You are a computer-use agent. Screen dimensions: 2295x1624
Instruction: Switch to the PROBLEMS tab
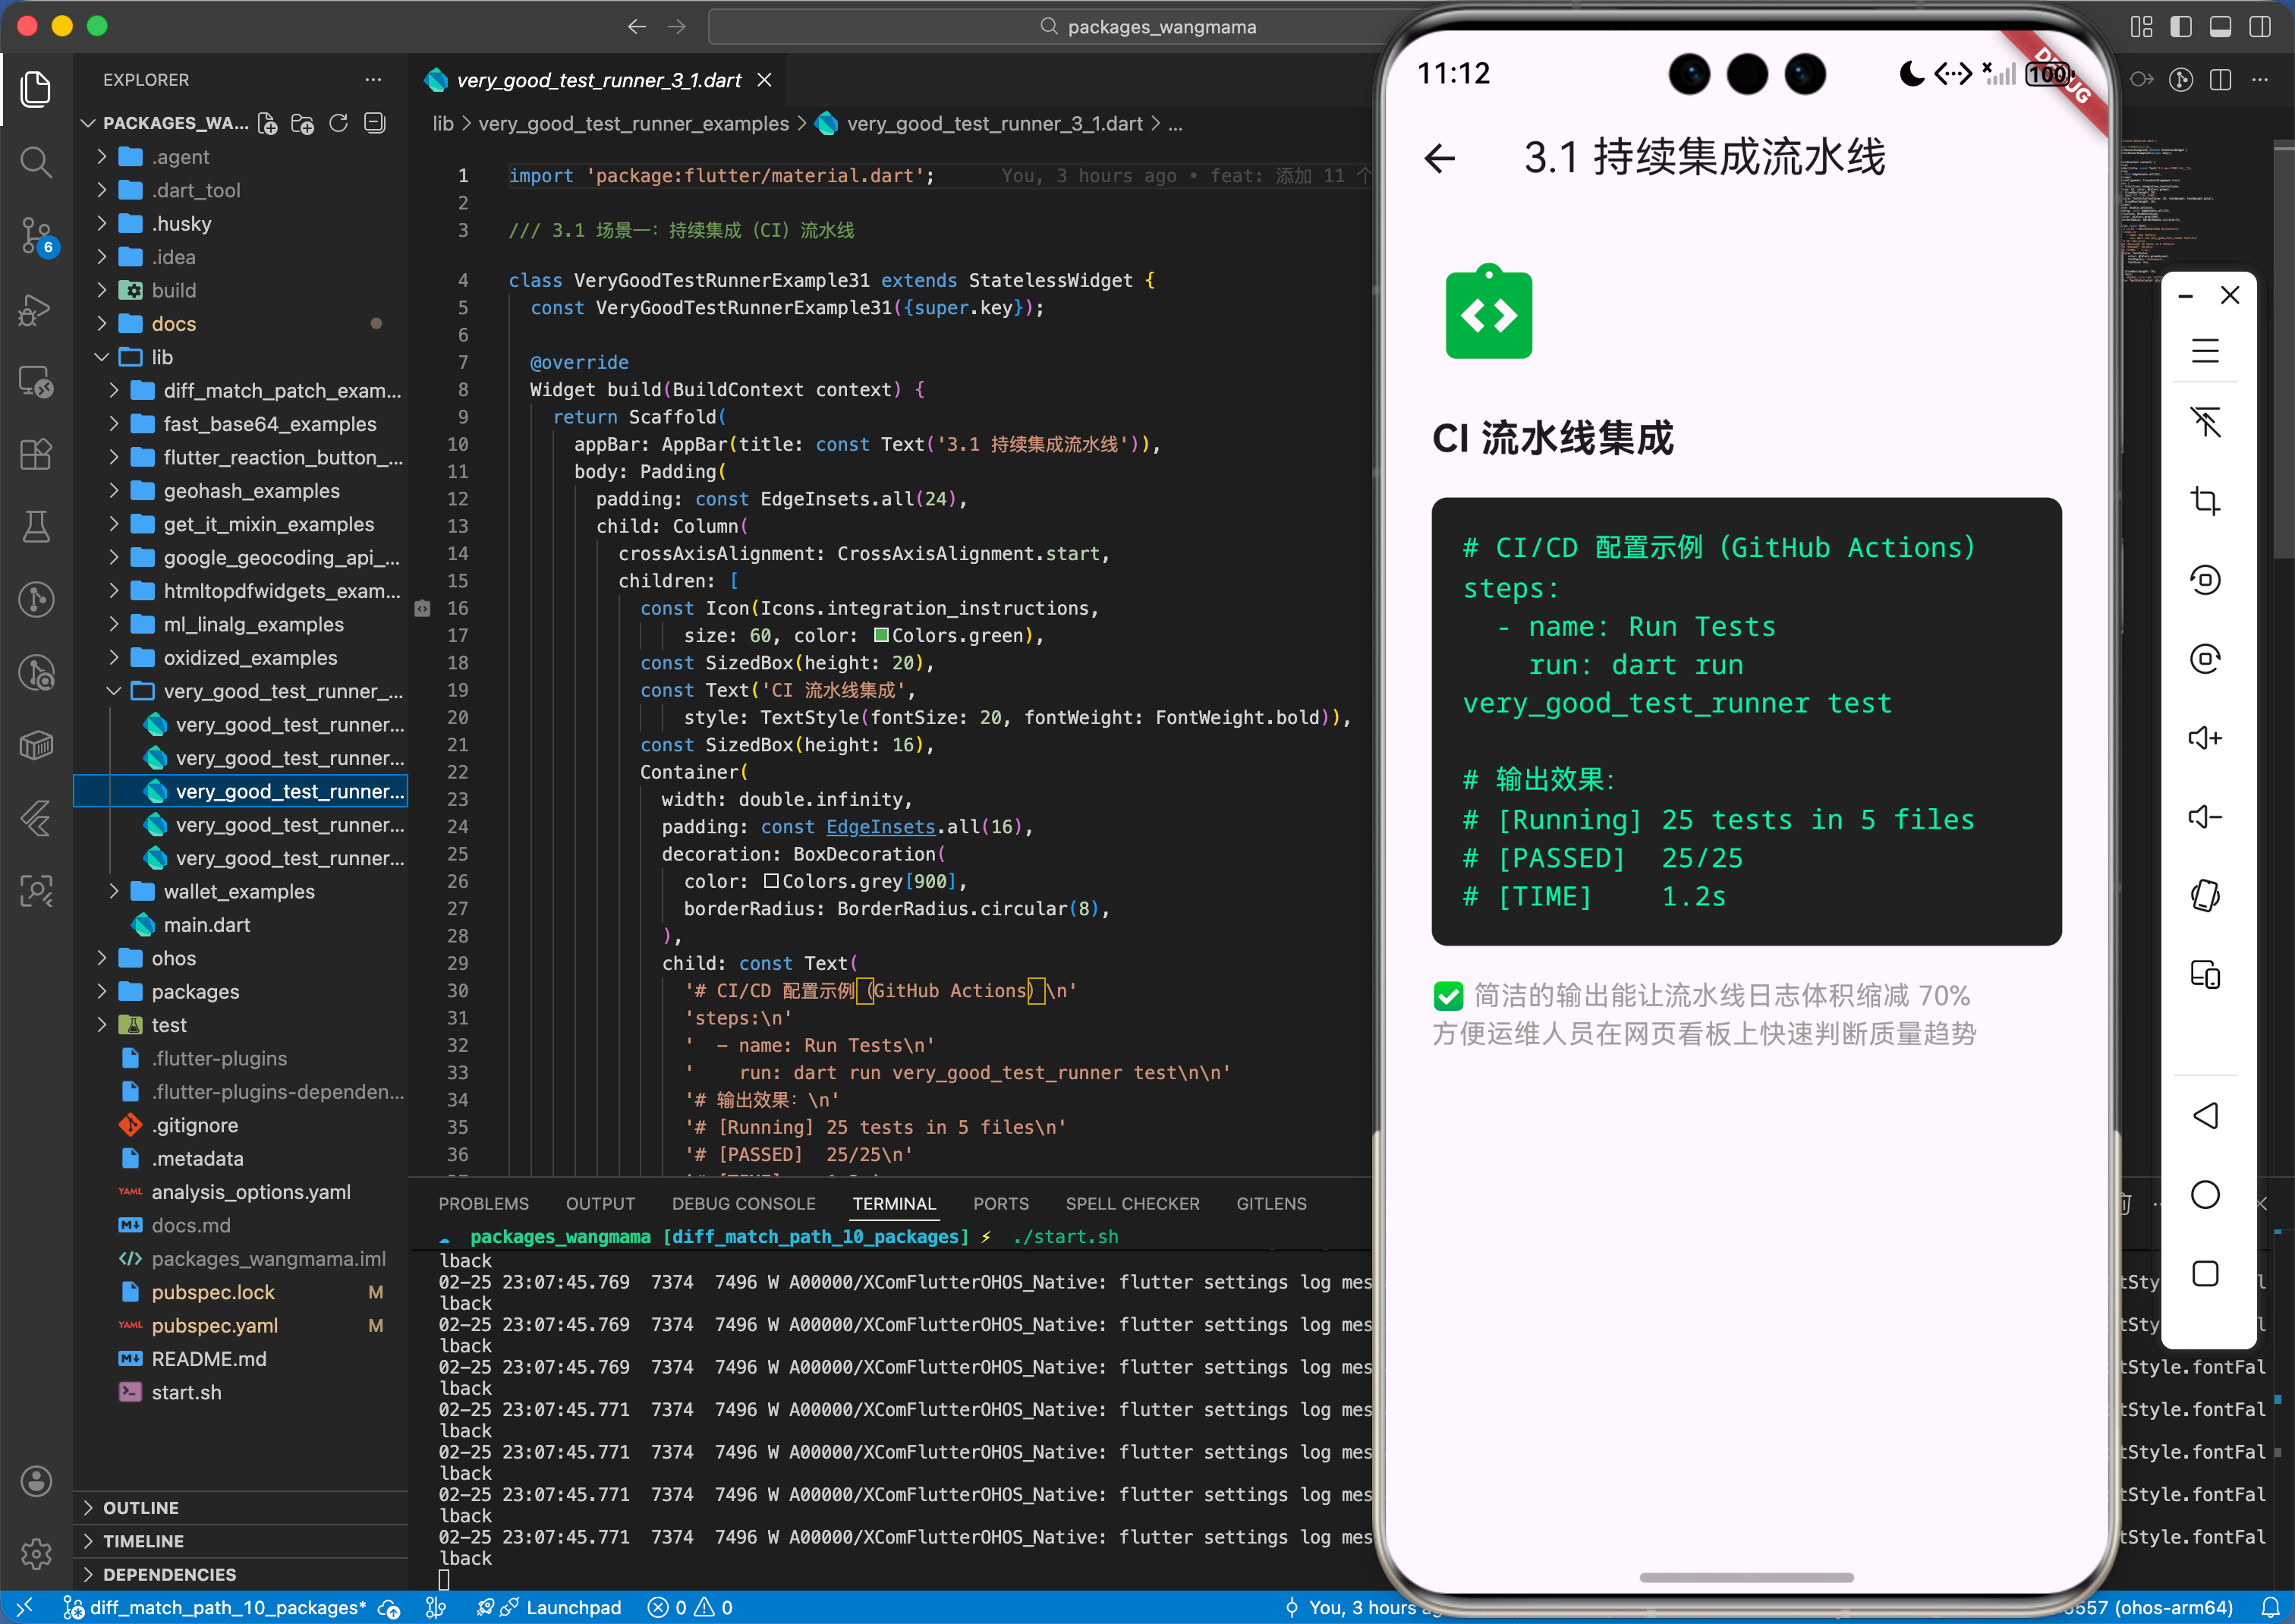pyautogui.click(x=483, y=1203)
